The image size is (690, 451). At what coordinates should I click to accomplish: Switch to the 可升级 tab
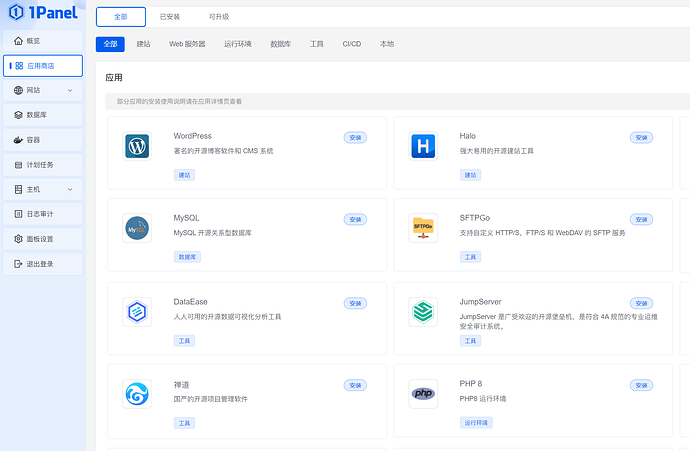(x=219, y=17)
